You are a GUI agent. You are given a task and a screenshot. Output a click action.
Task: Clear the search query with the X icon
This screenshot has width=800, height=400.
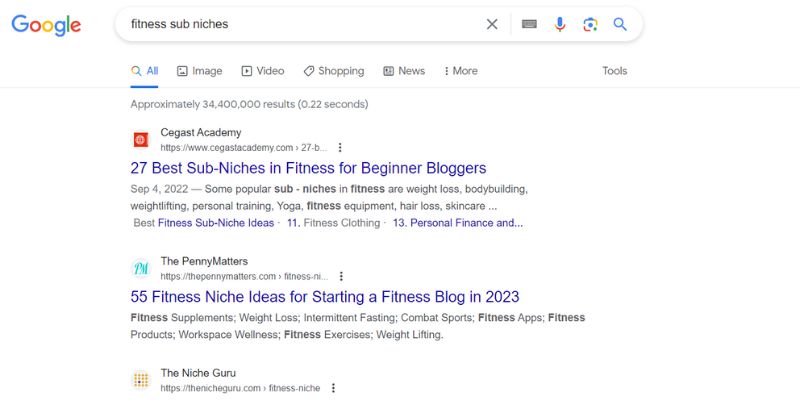coord(492,24)
